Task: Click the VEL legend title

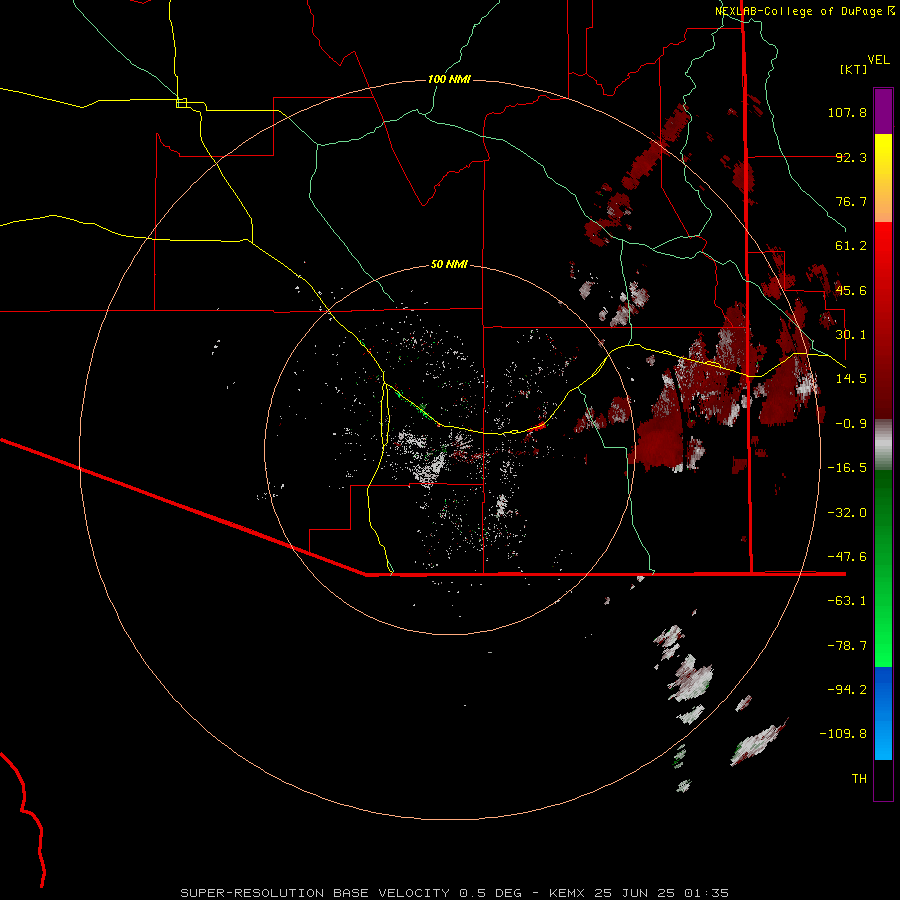Action: pyautogui.click(x=878, y=60)
